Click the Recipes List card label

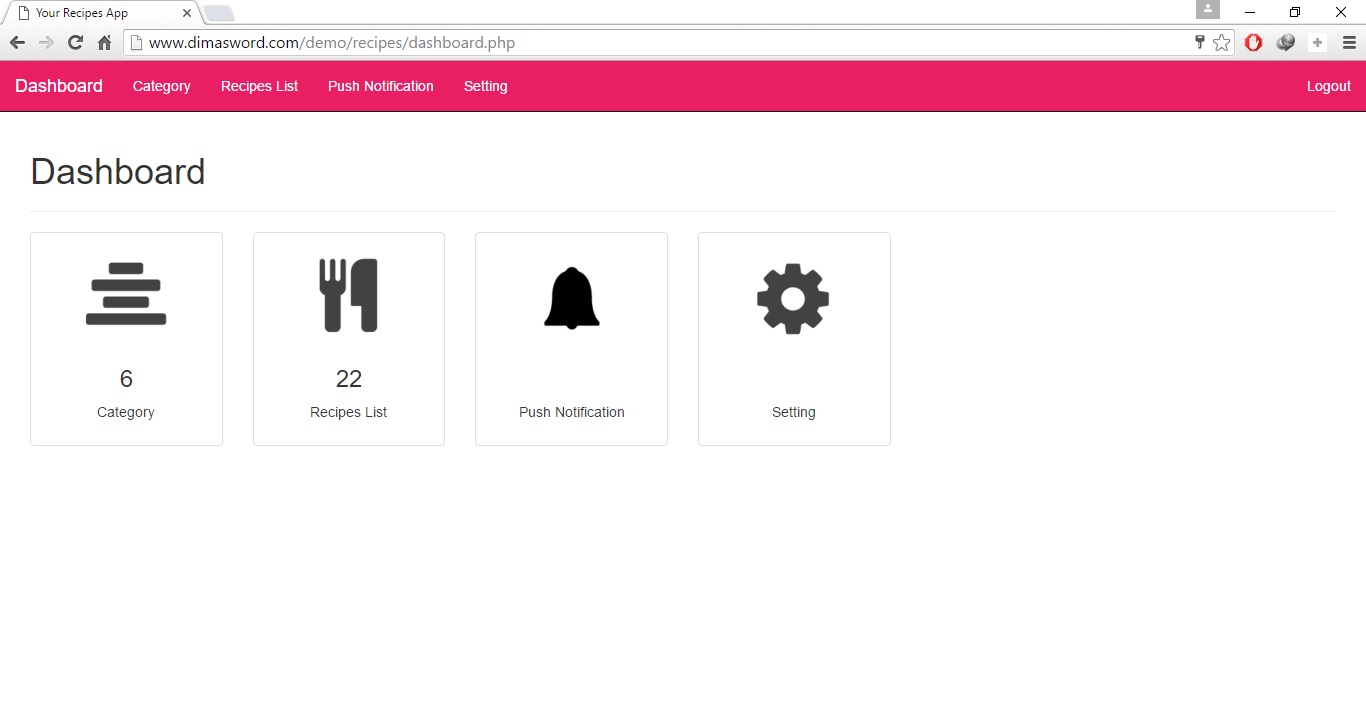[348, 412]
